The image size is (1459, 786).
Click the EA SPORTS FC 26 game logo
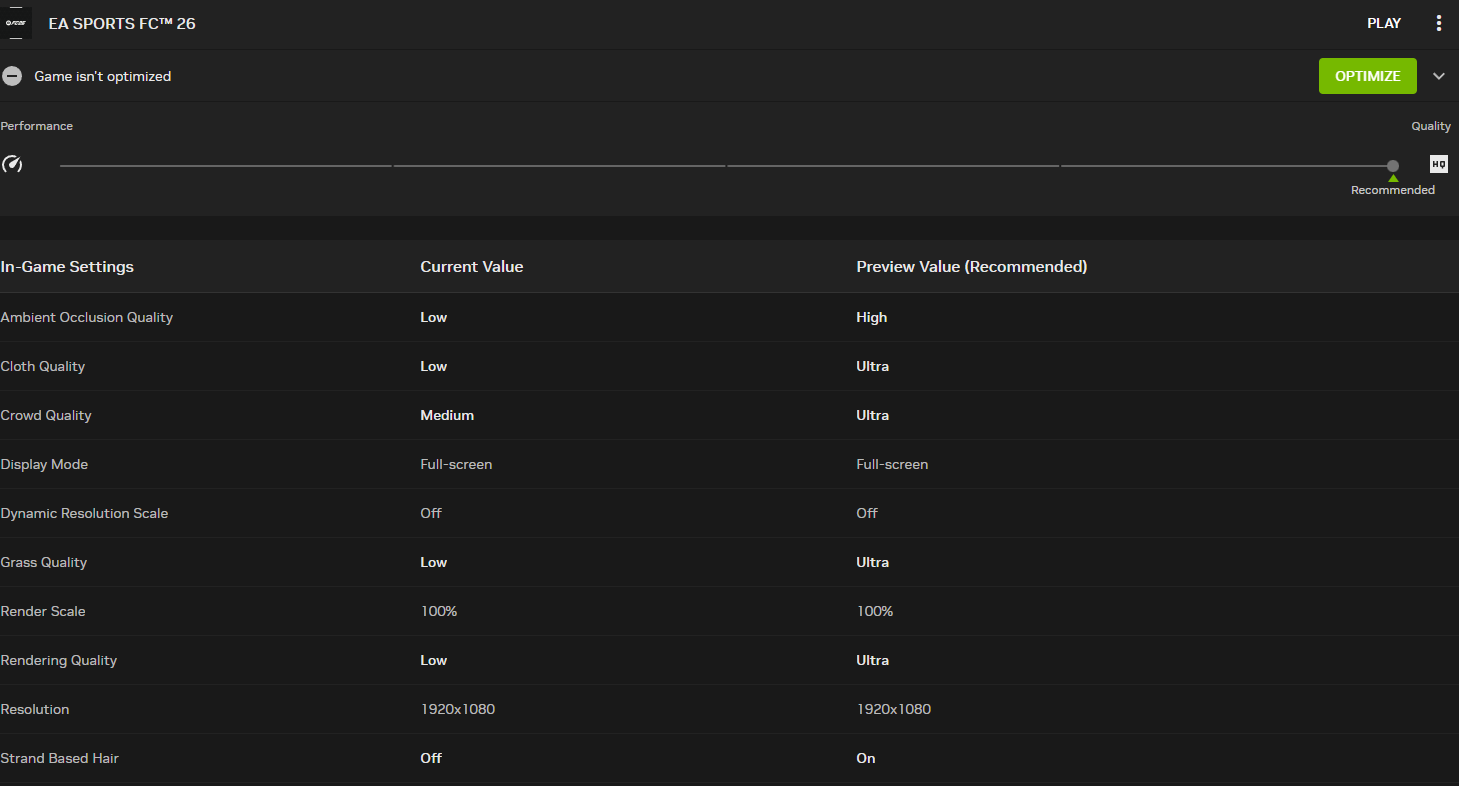pyautogui.click(x=17, y=23)
